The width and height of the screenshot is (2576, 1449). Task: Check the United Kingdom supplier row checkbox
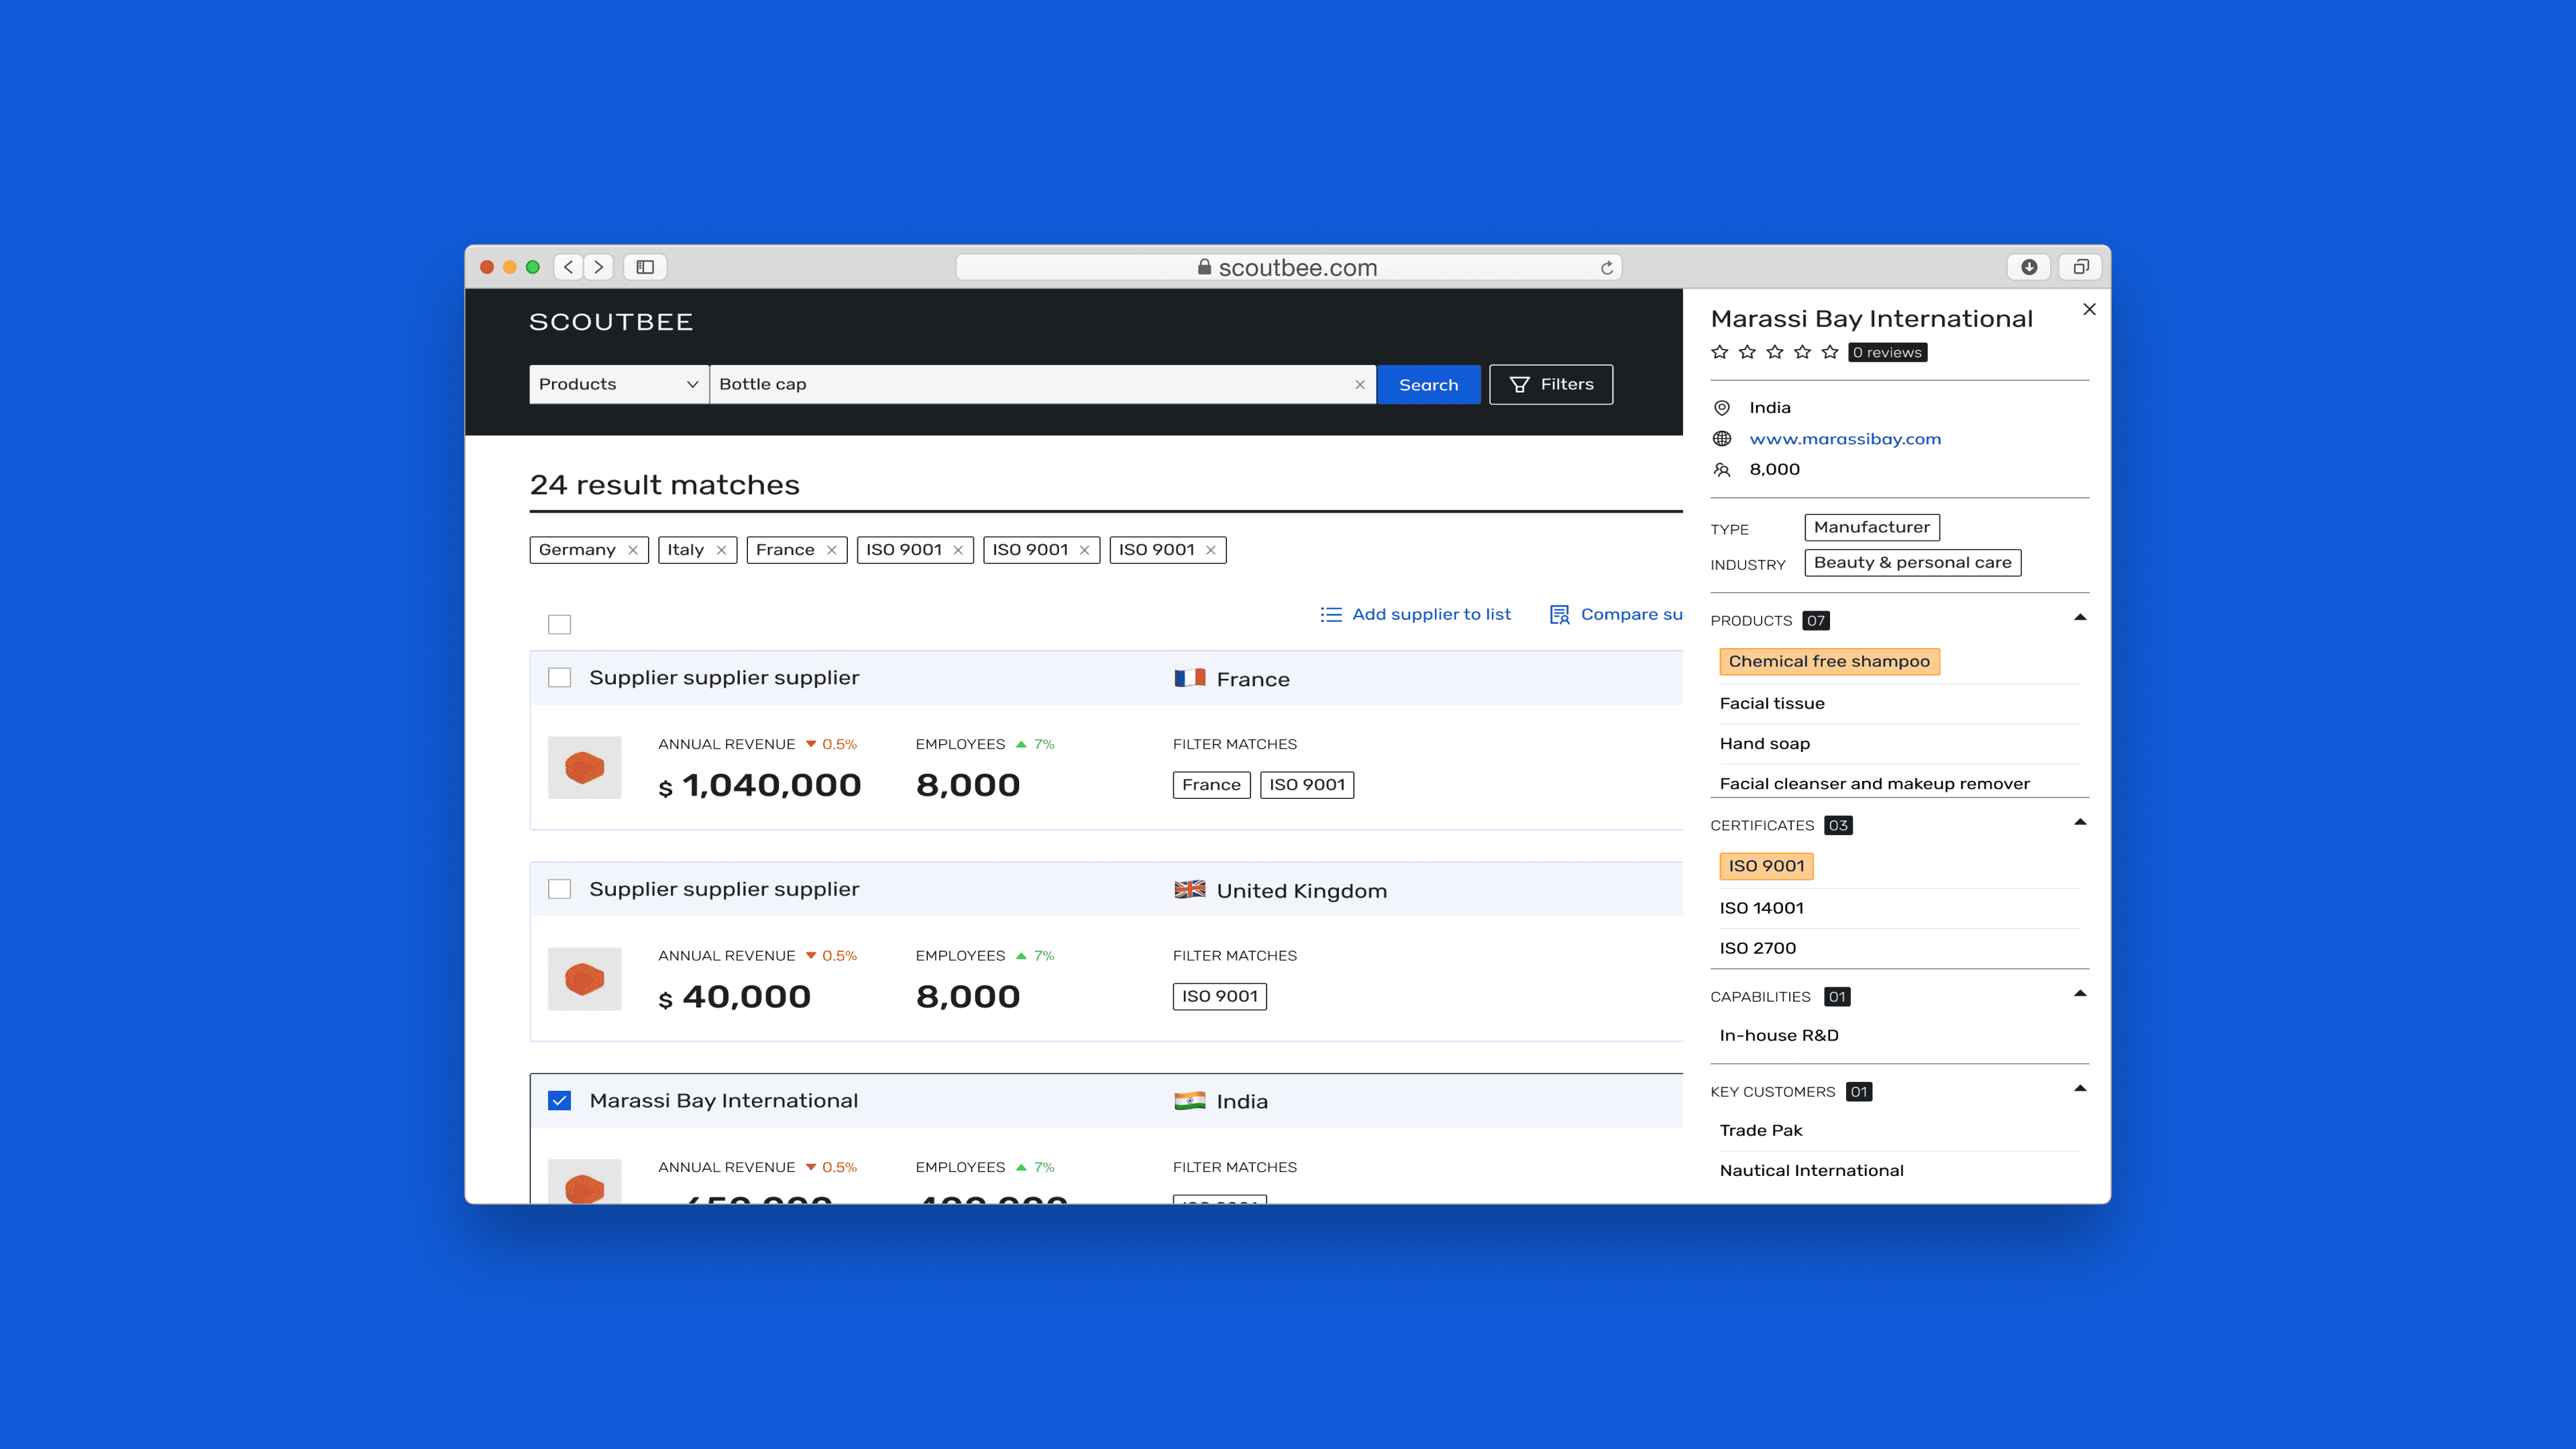(560, 889)
